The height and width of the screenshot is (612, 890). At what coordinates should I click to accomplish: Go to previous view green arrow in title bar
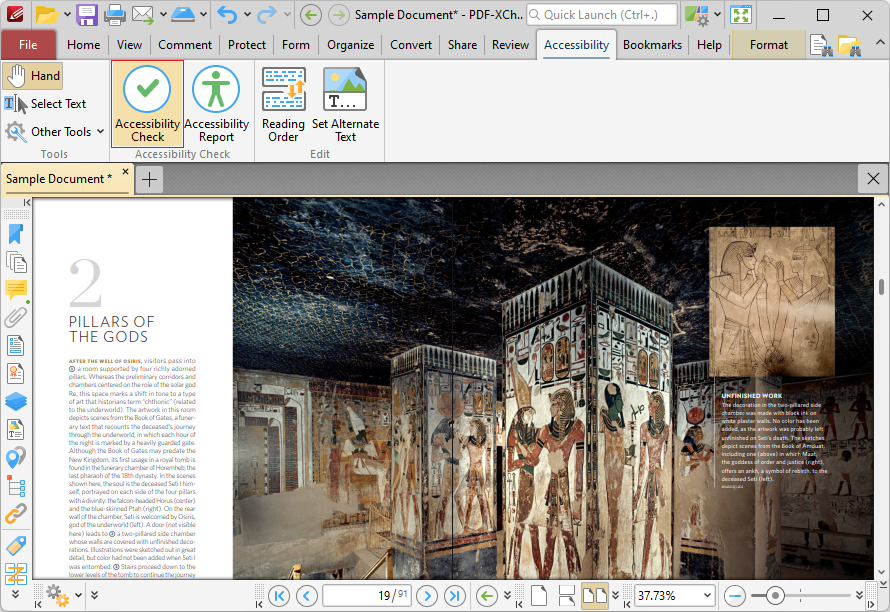click(x=310, y=15)
